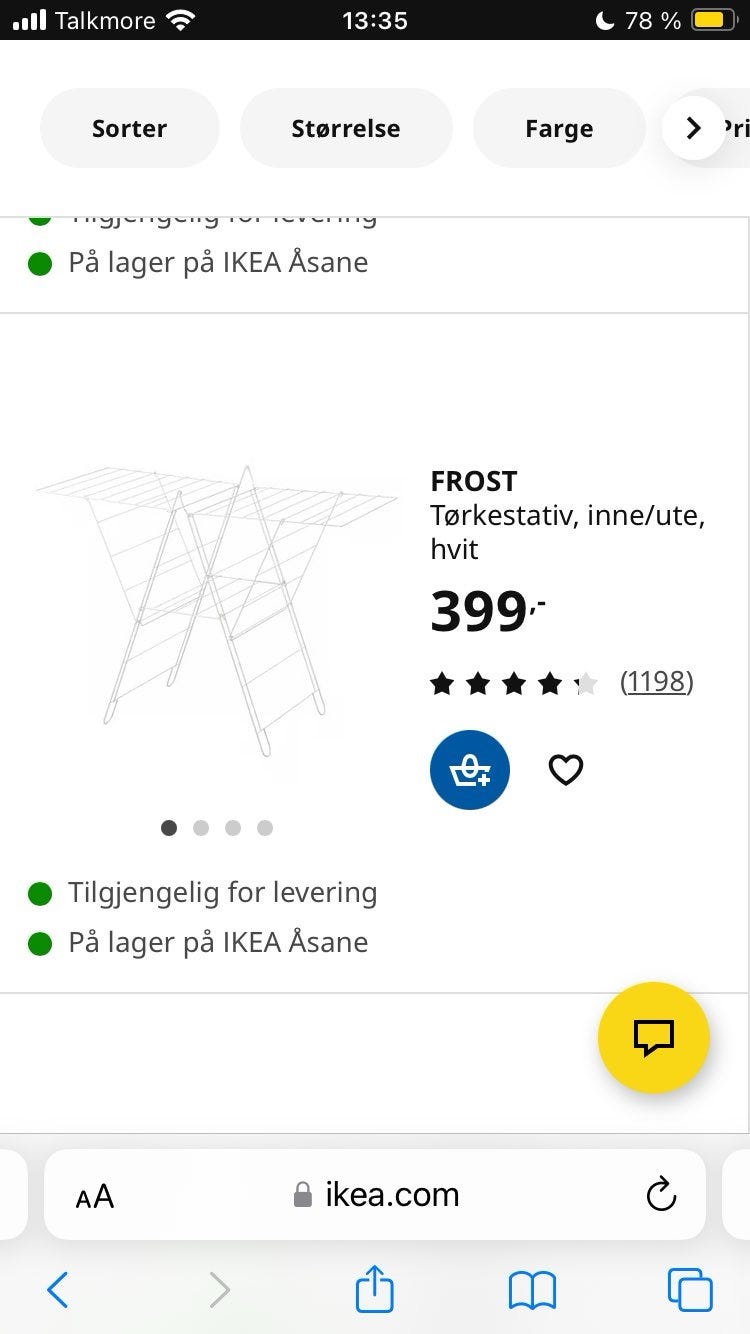Open the Farge color filter
Image resolution: width=750 pixels, height=1334 pixels.
(559, 128)
